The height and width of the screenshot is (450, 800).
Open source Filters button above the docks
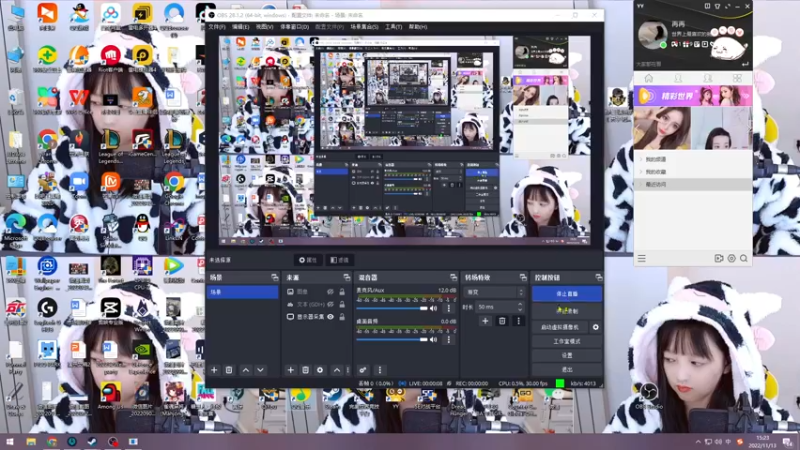[x=339, y=260]
